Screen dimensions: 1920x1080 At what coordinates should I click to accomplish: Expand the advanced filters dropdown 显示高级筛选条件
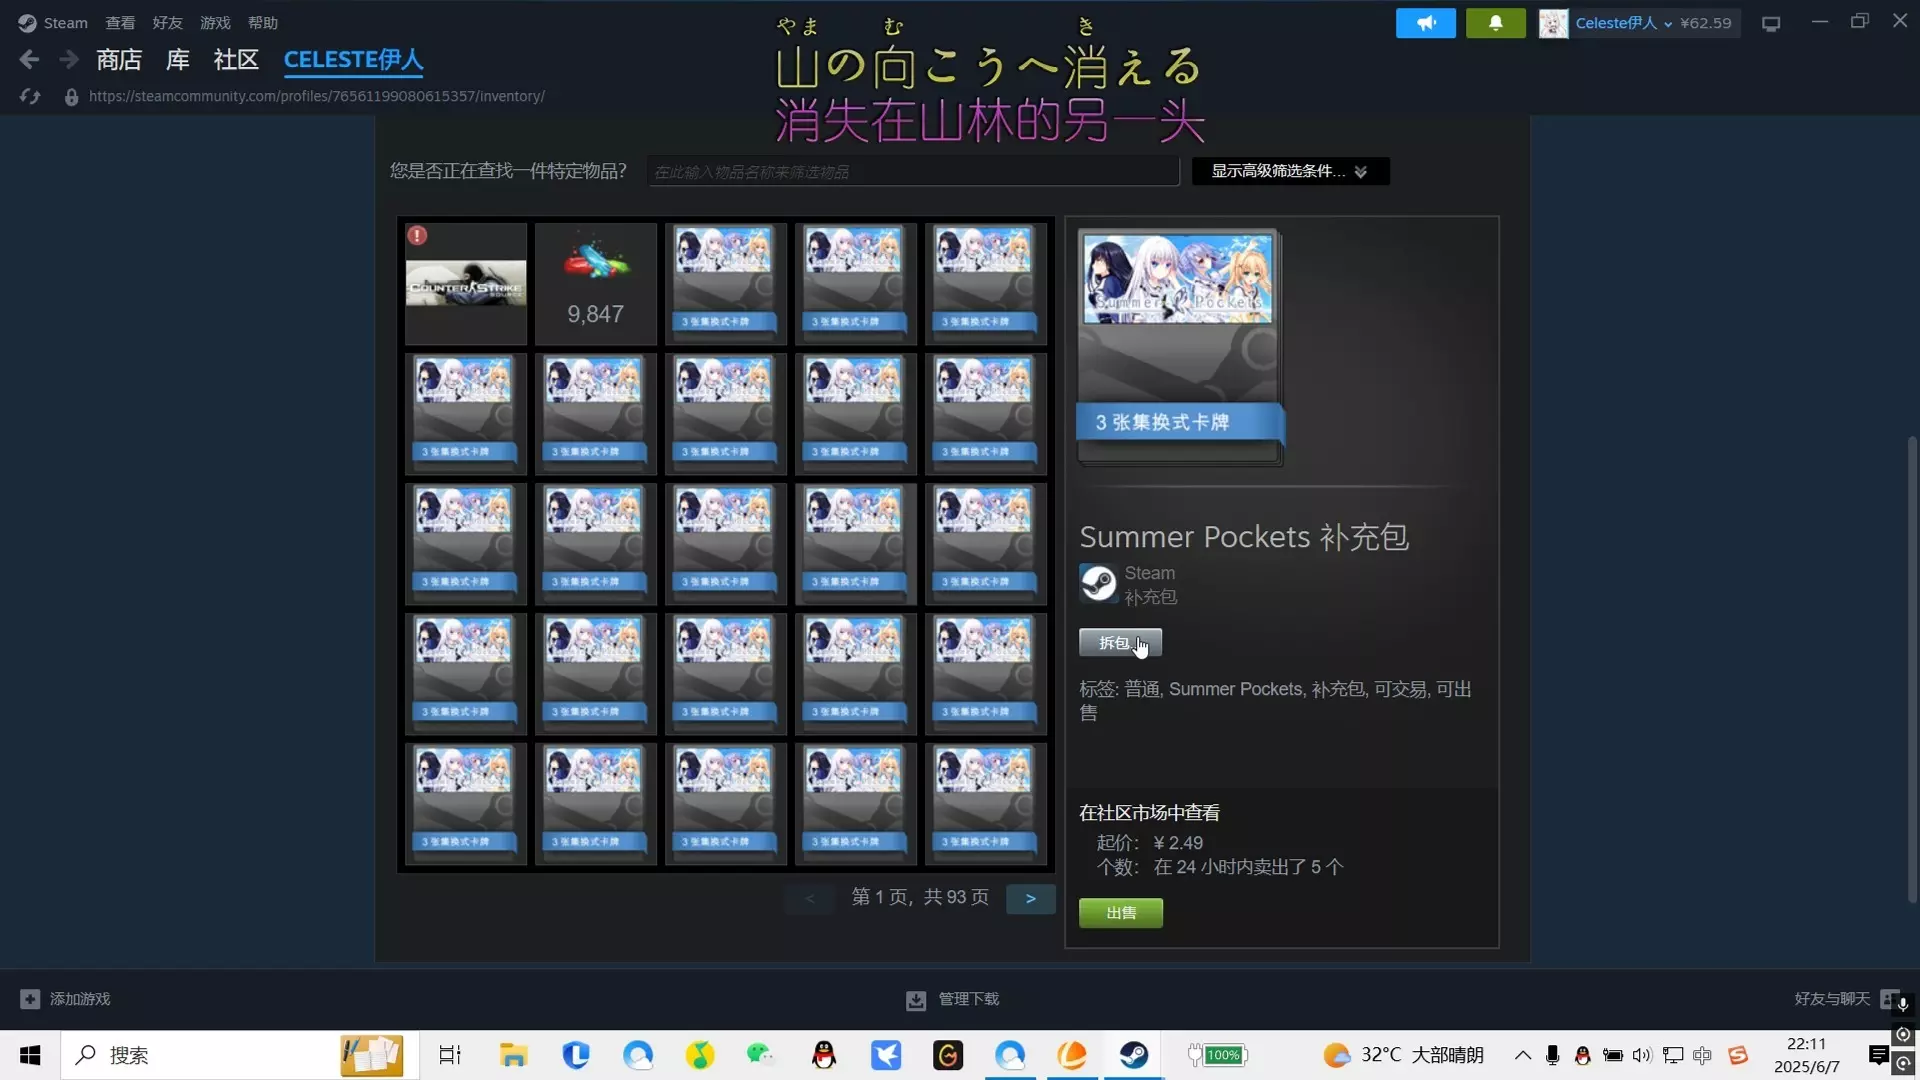1290,171
